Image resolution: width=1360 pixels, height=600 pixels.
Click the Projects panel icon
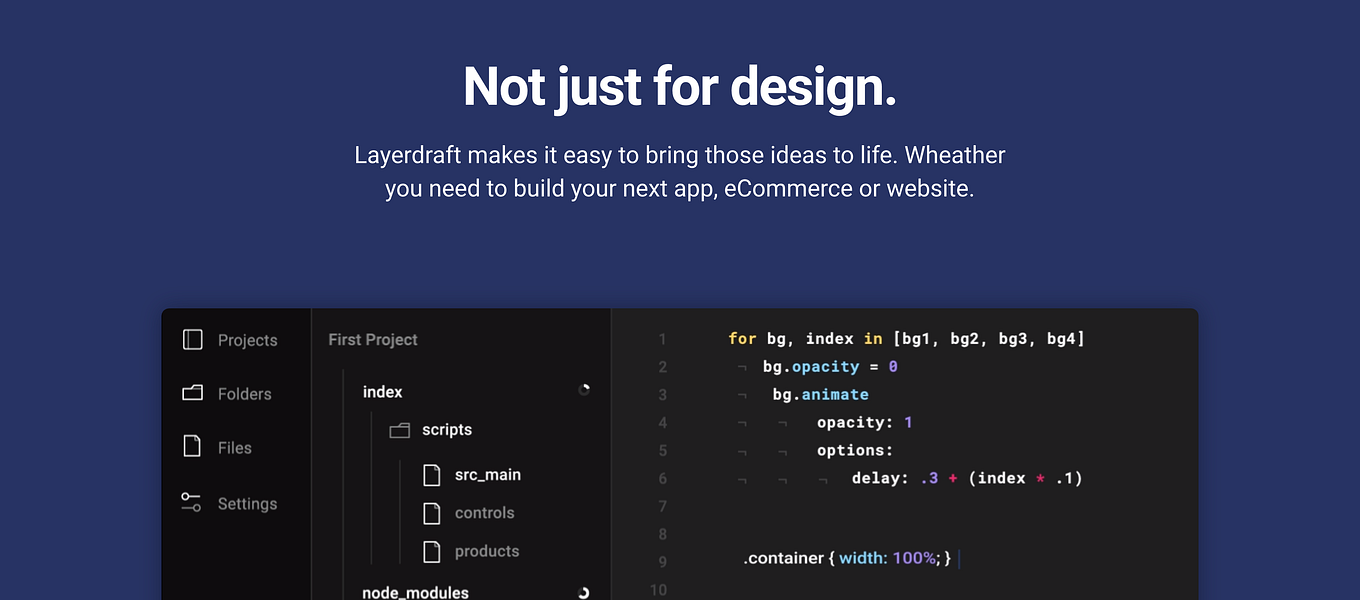coord(192,340)
